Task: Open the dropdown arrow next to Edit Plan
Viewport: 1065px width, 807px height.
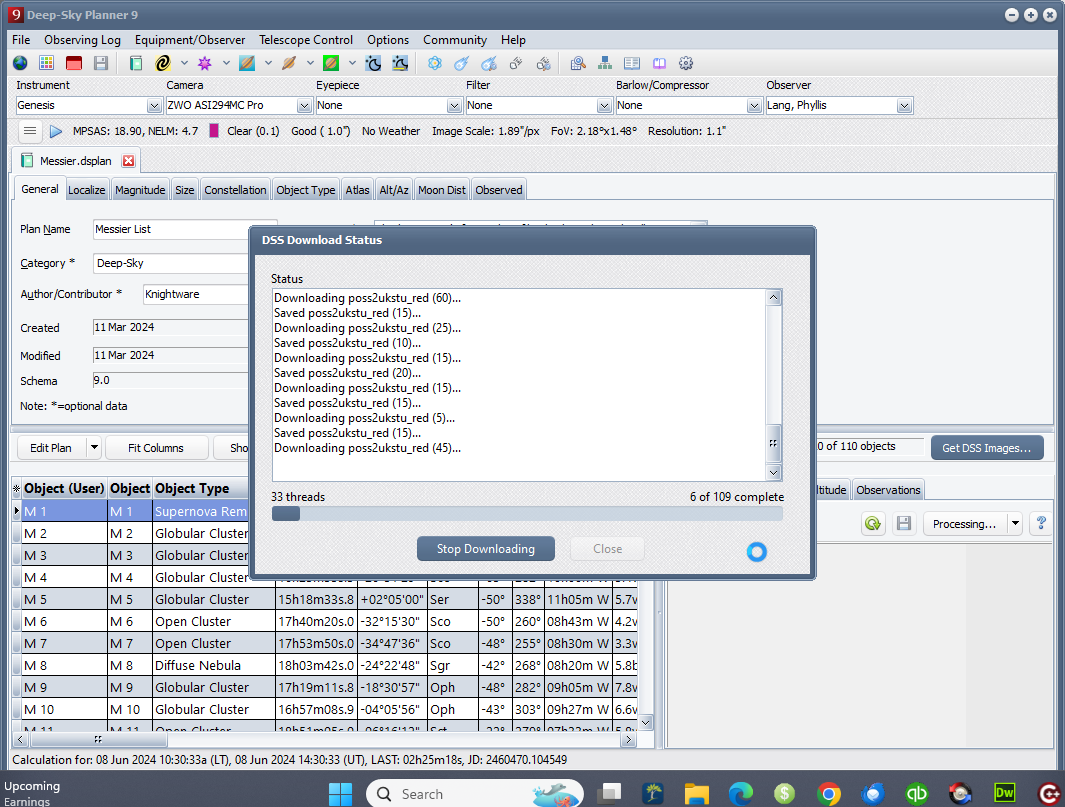Action: click(x=94, y=448)
